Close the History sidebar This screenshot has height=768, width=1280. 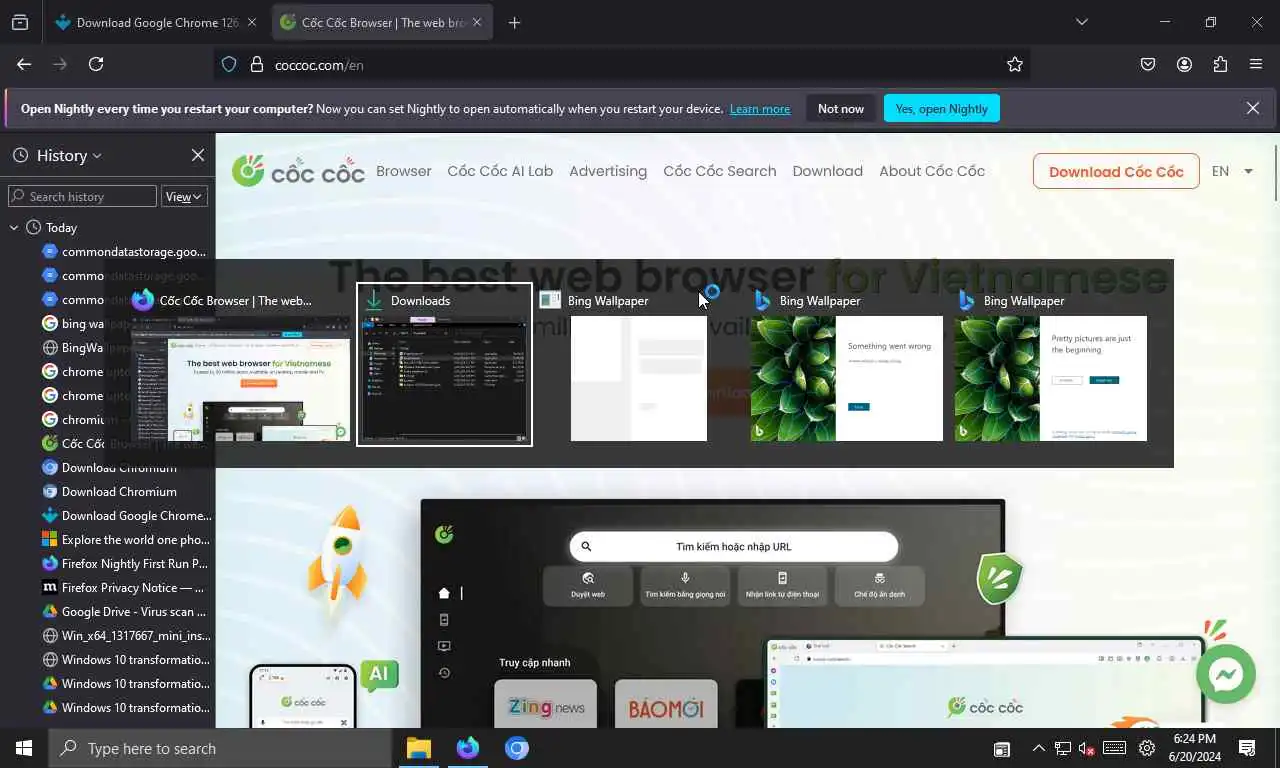tap(198, 155)
